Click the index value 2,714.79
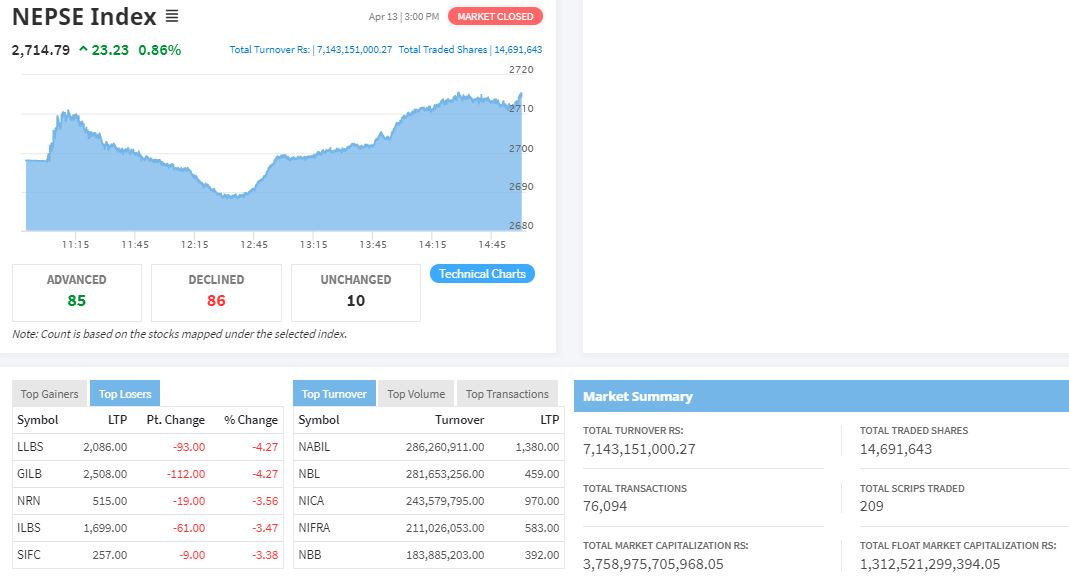The height and width of the screenshot is (579, 1069). pos(41,50)
